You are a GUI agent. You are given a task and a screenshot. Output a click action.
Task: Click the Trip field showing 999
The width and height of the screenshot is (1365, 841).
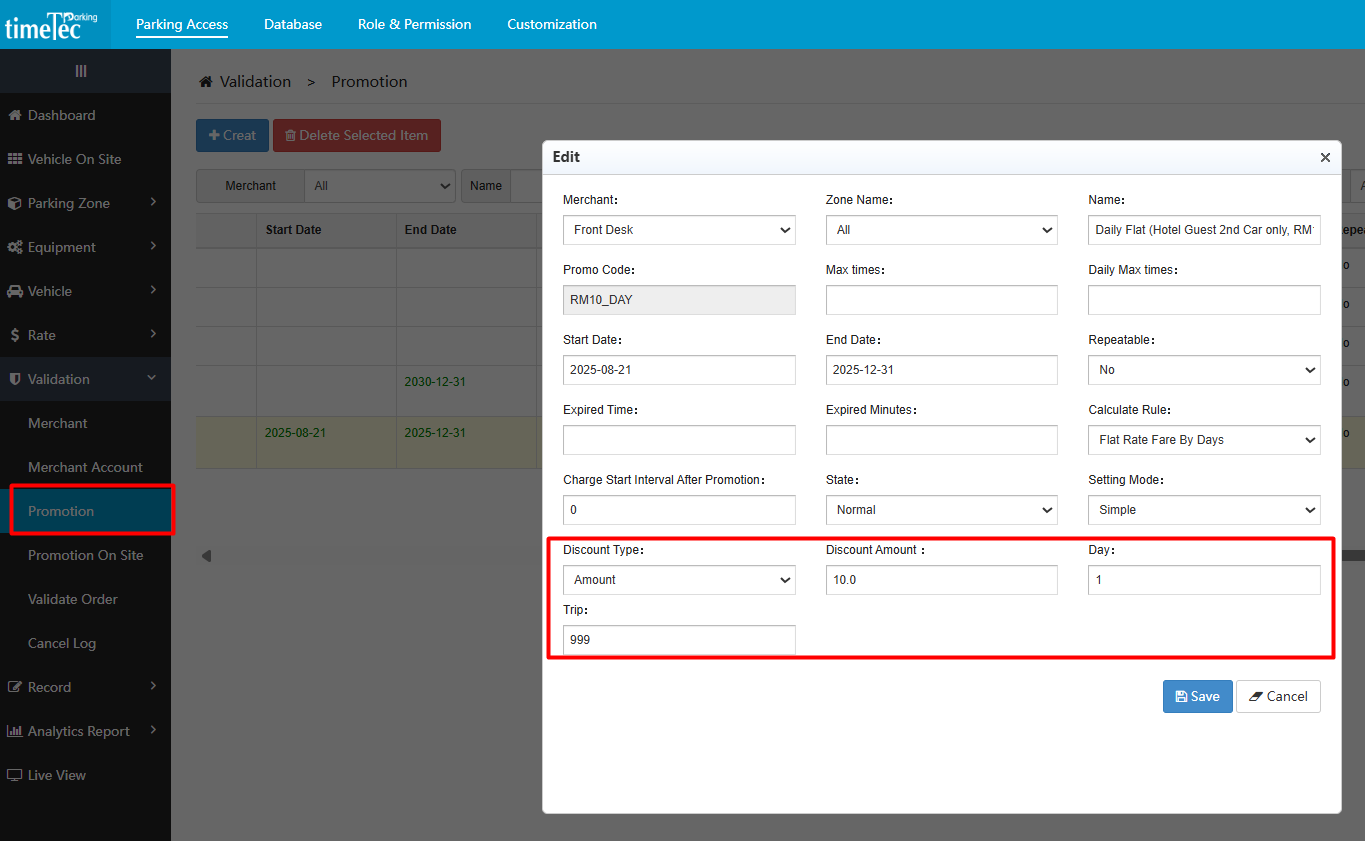tap(679, 640)
